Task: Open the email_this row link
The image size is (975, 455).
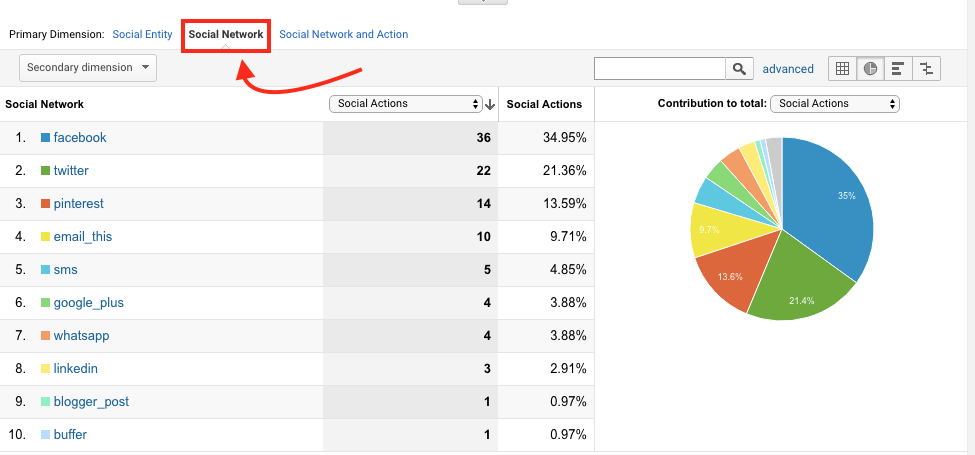Action: [x=83, y=236]
